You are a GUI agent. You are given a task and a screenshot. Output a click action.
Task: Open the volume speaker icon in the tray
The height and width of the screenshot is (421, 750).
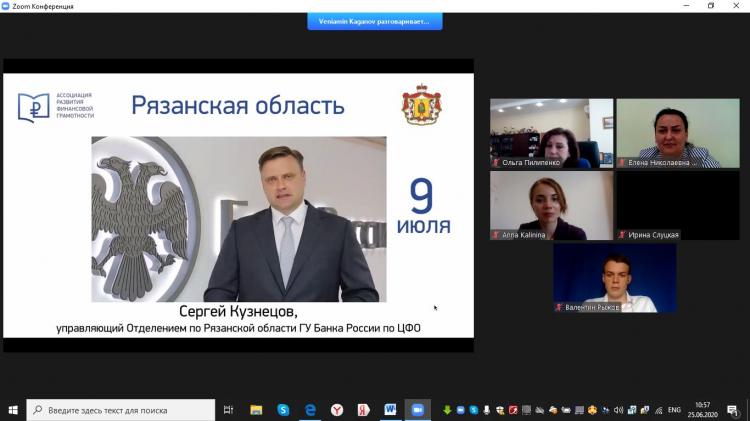[618, 410]
